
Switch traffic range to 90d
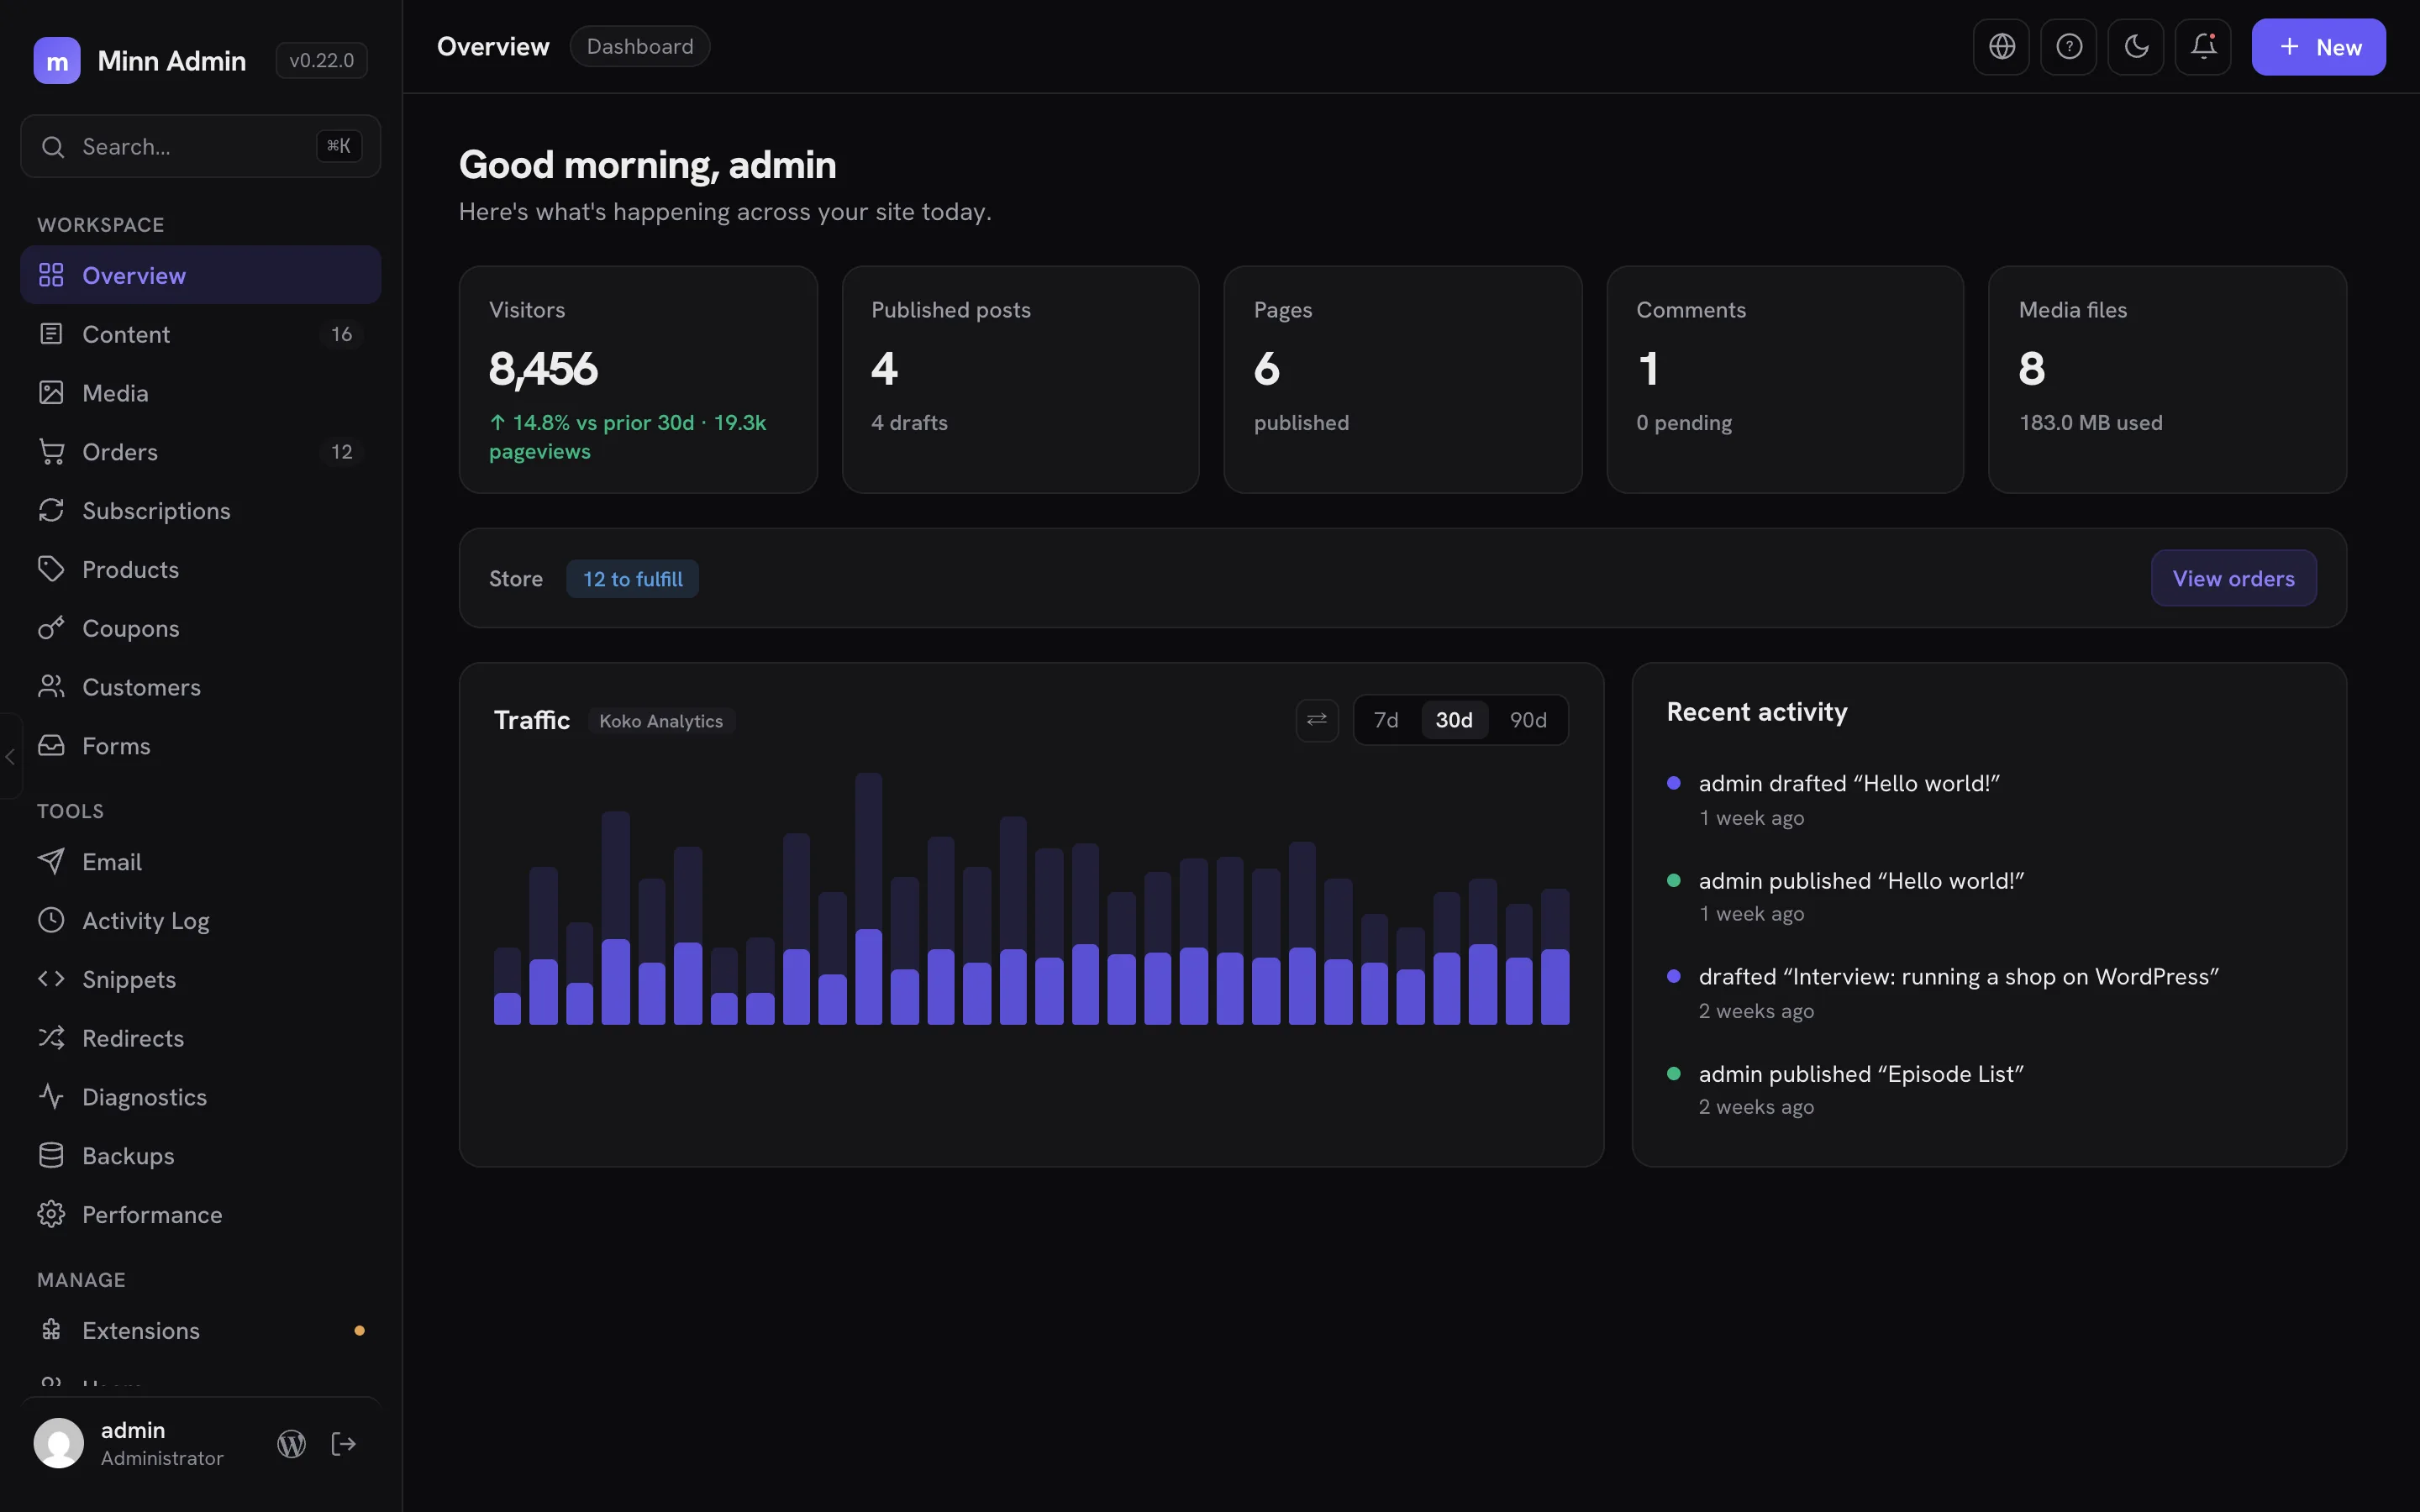pos(1528,720)
